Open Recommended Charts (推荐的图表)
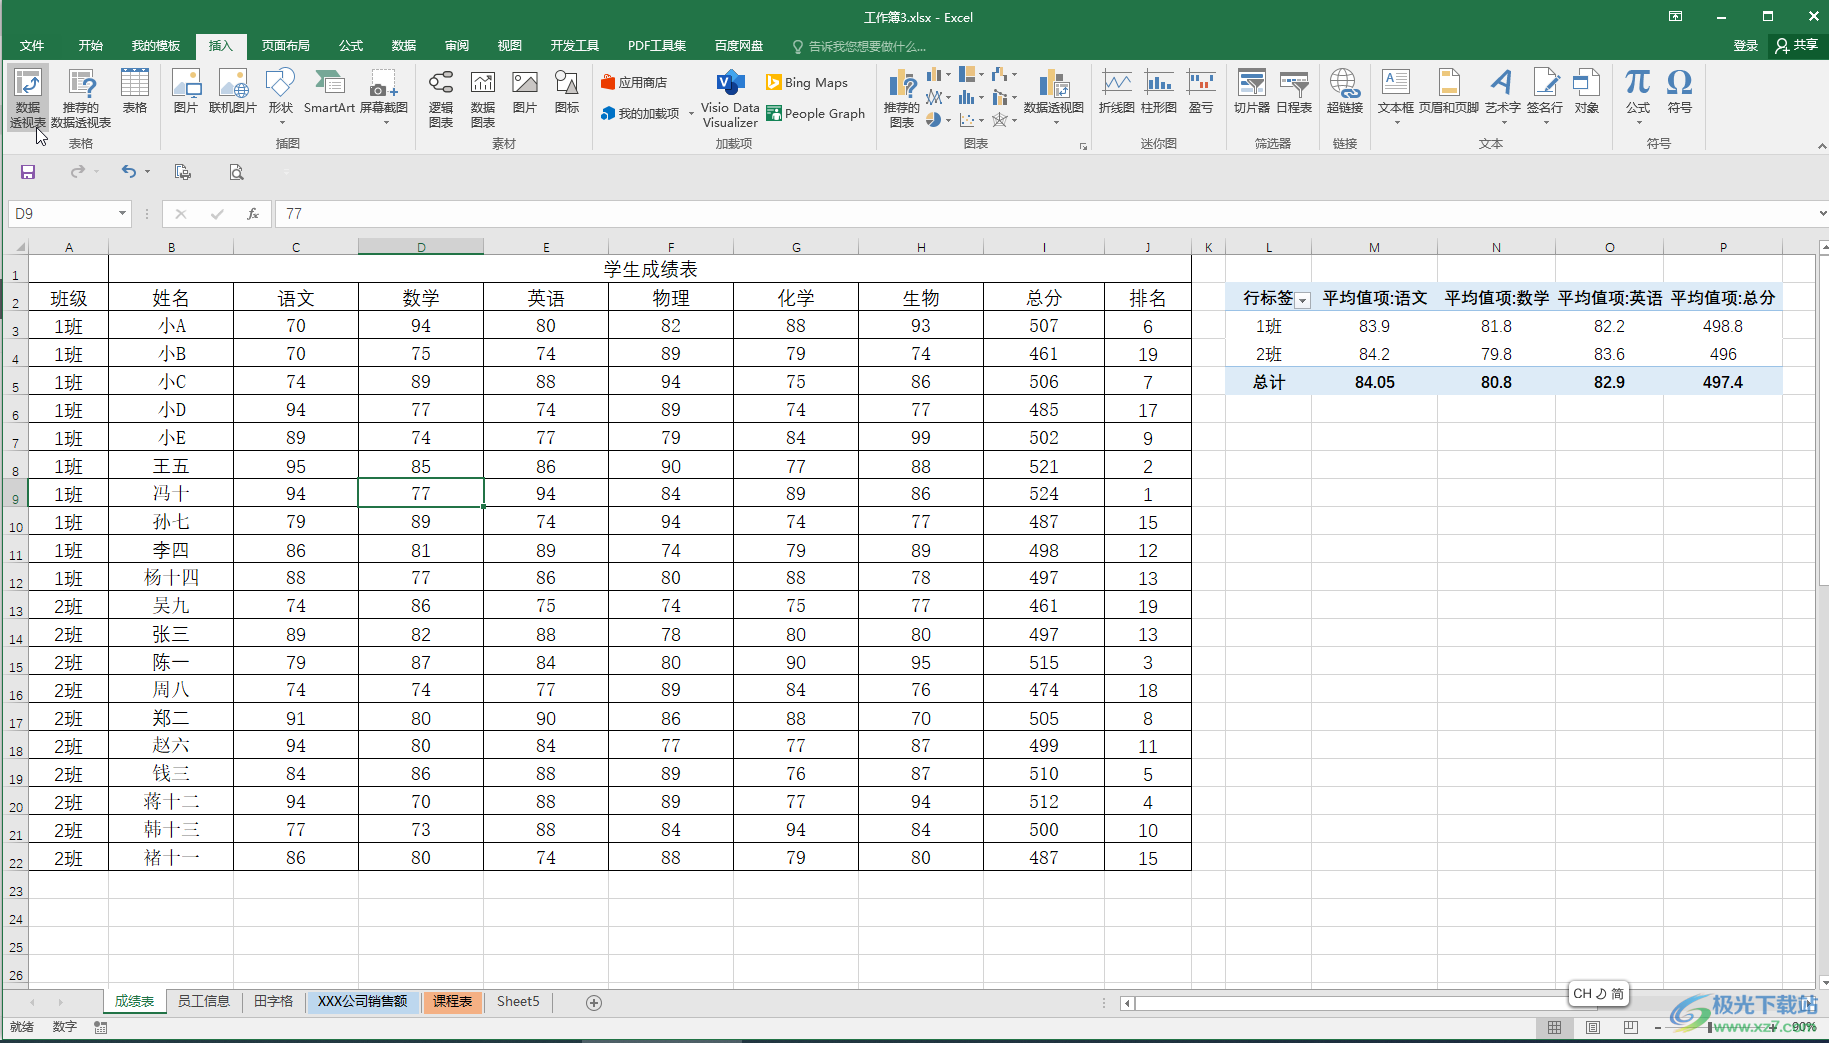1829x1043 pixels. [902, 97]
